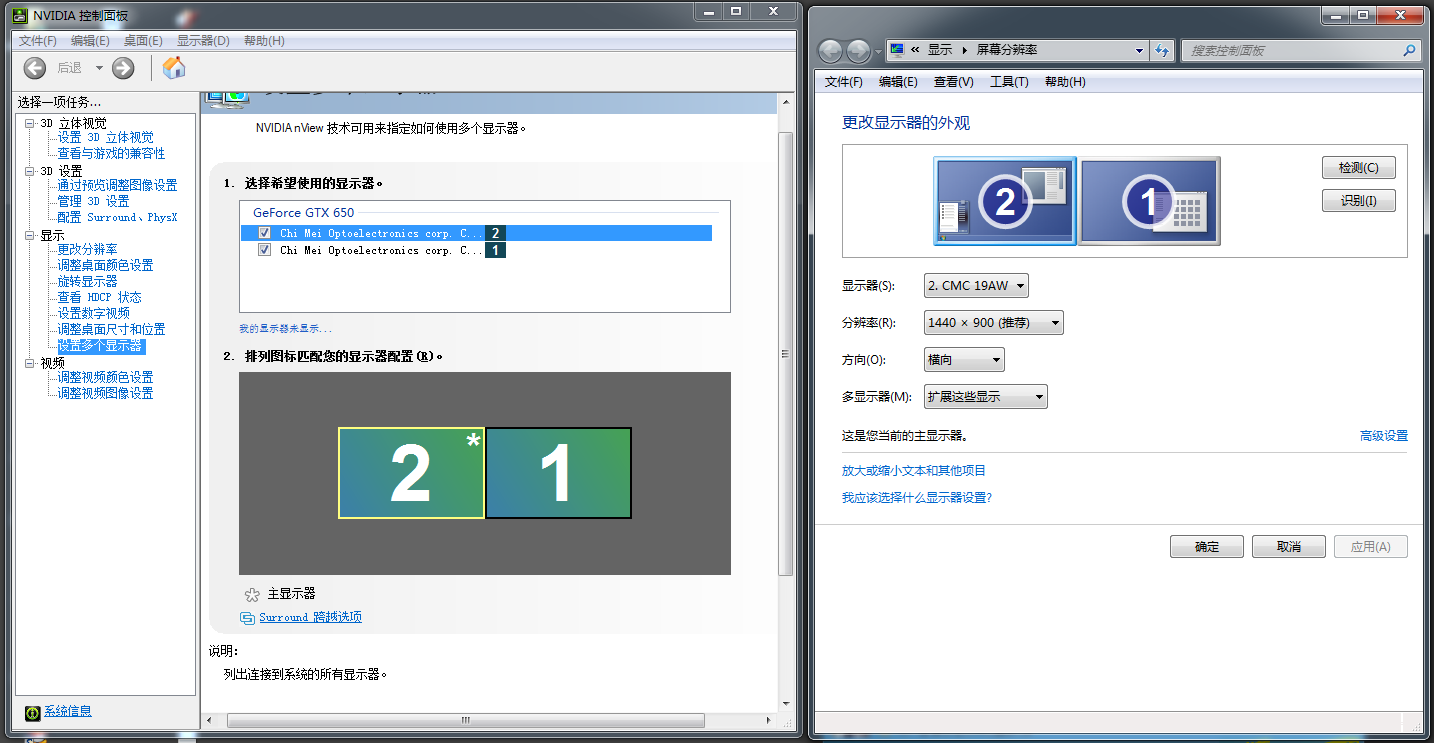Uncheck display 1 Chi Mei checkbox

(x=265, y=250)
